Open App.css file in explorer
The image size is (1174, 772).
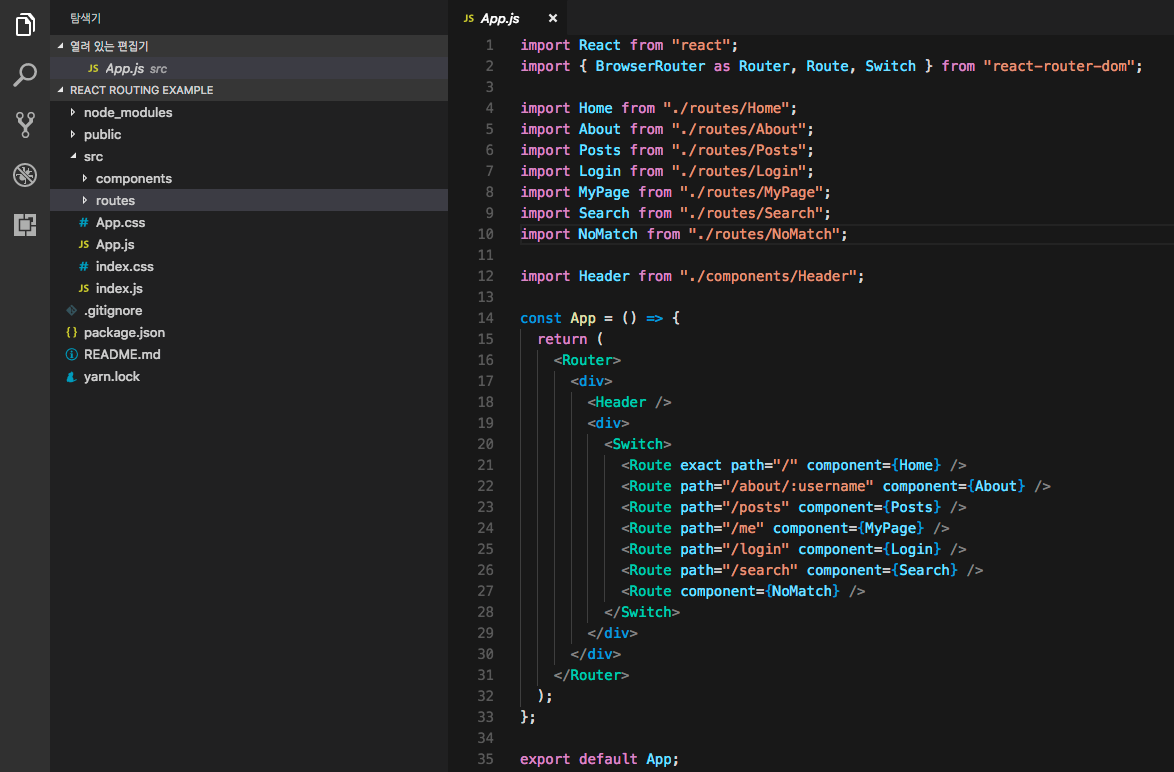tap(120, 222)
